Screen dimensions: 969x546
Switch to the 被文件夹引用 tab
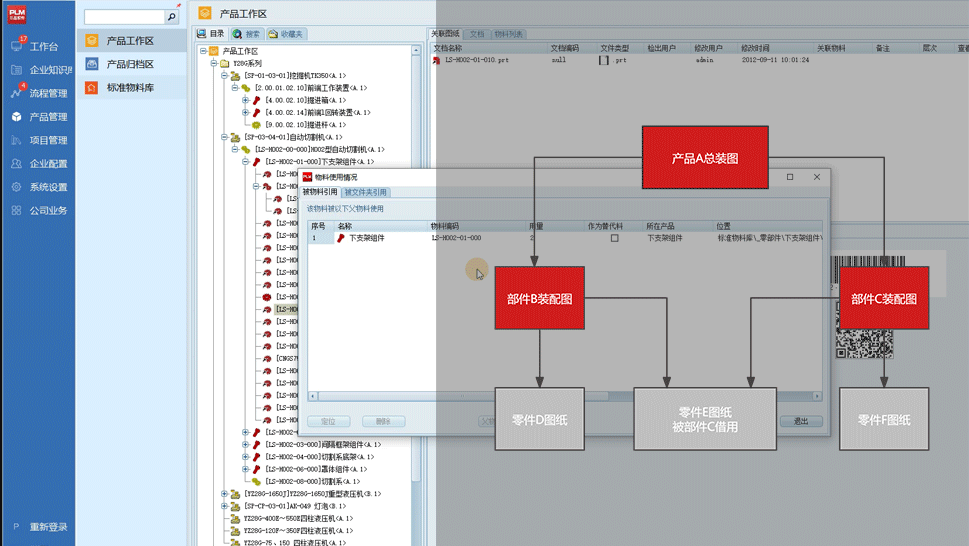pos(365,192)
